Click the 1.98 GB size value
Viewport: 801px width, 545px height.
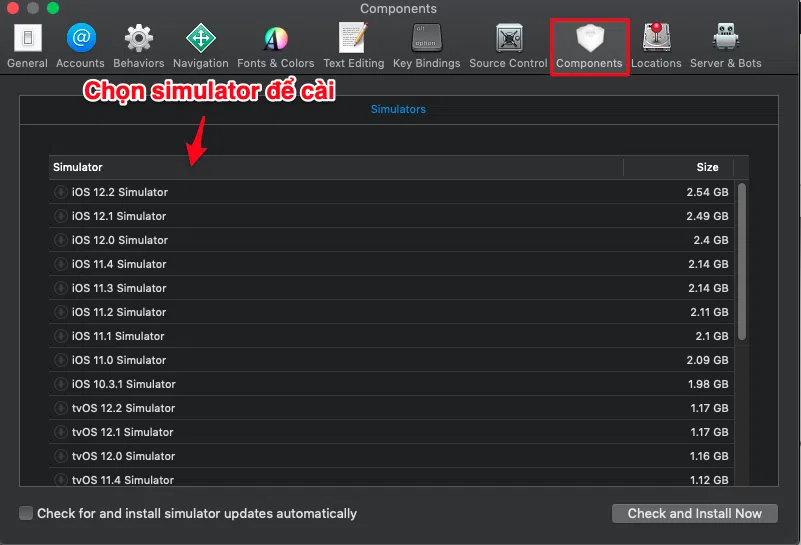(x=708, y=384)
